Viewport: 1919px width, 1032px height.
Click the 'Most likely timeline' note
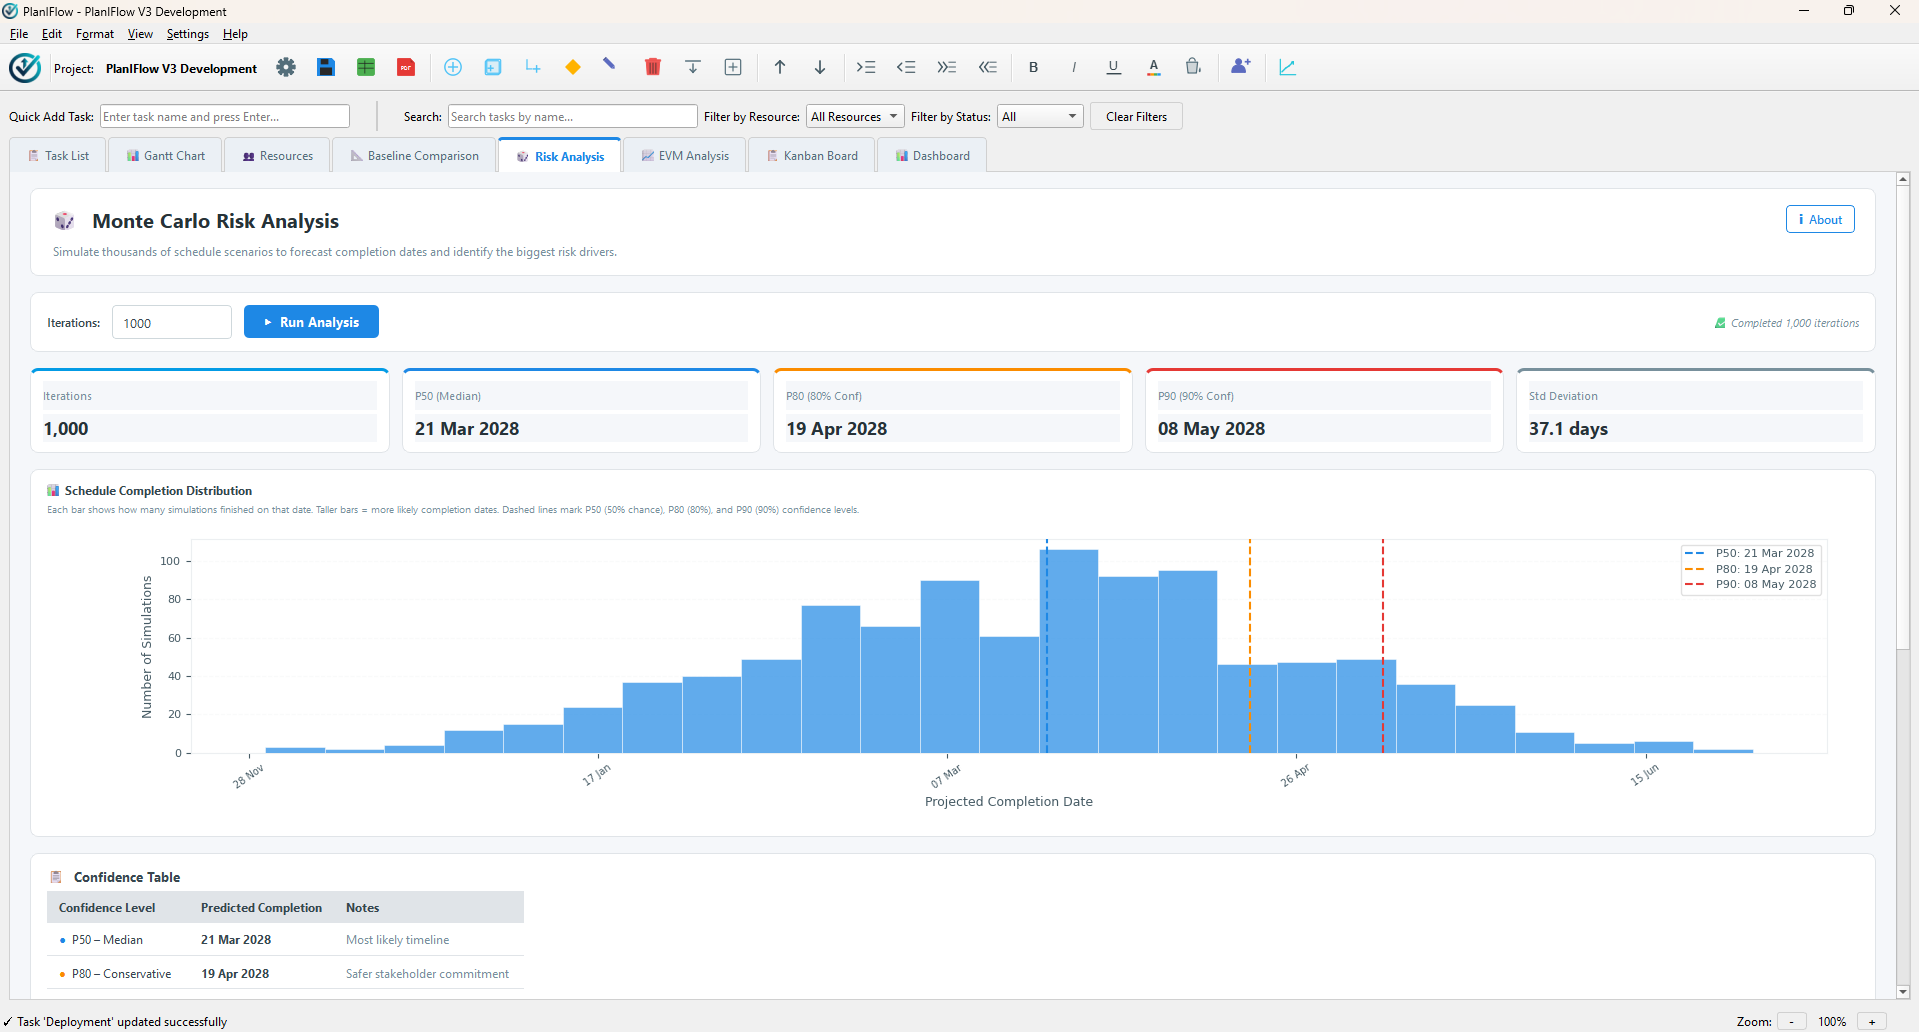[x=398, y=940]
